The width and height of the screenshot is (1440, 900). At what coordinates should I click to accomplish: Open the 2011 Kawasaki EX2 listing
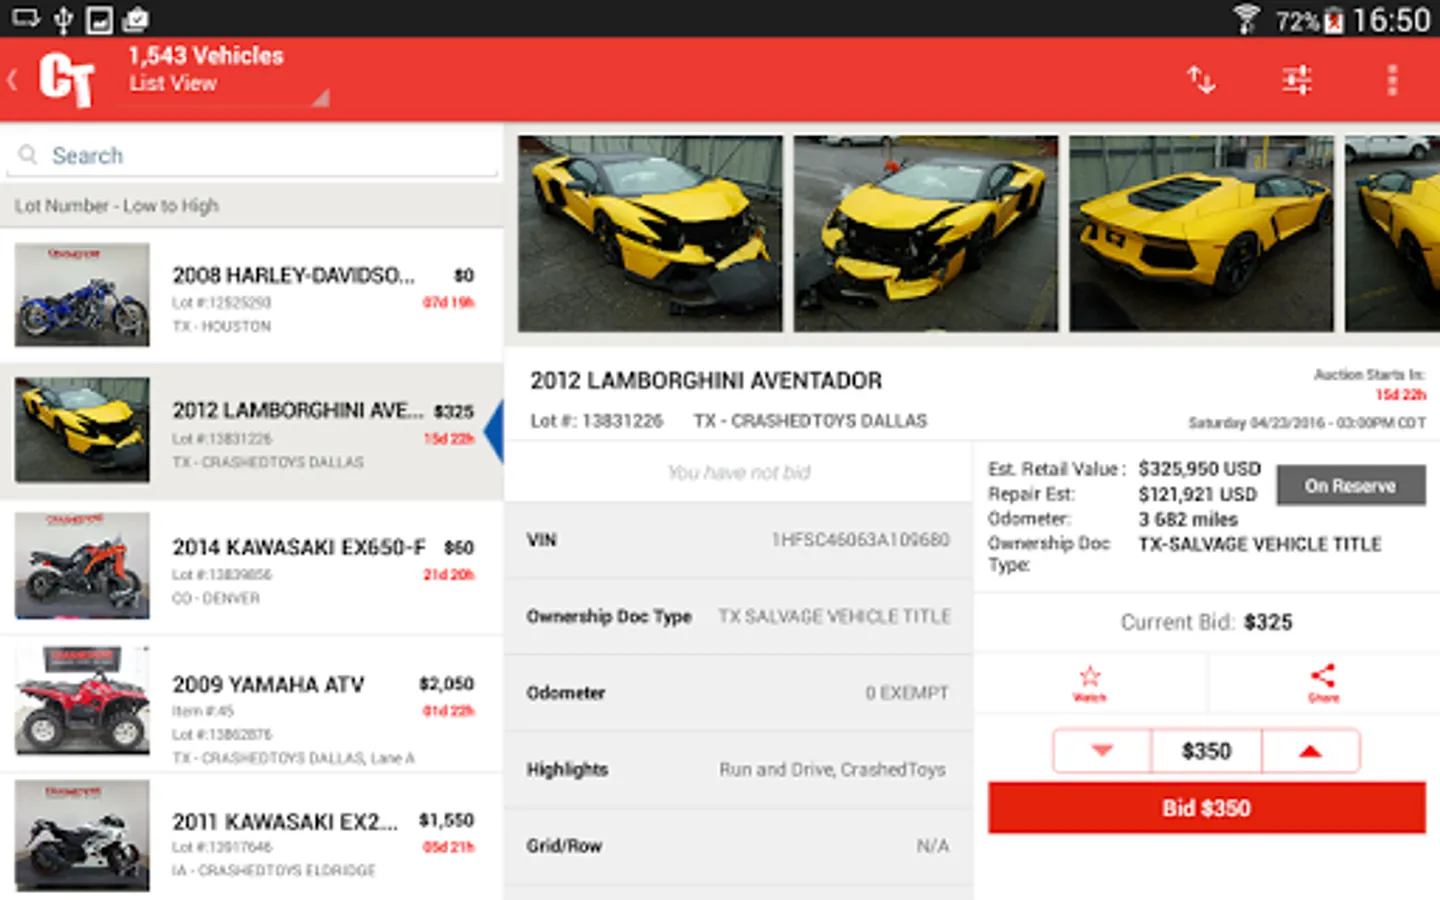point(251,836)
